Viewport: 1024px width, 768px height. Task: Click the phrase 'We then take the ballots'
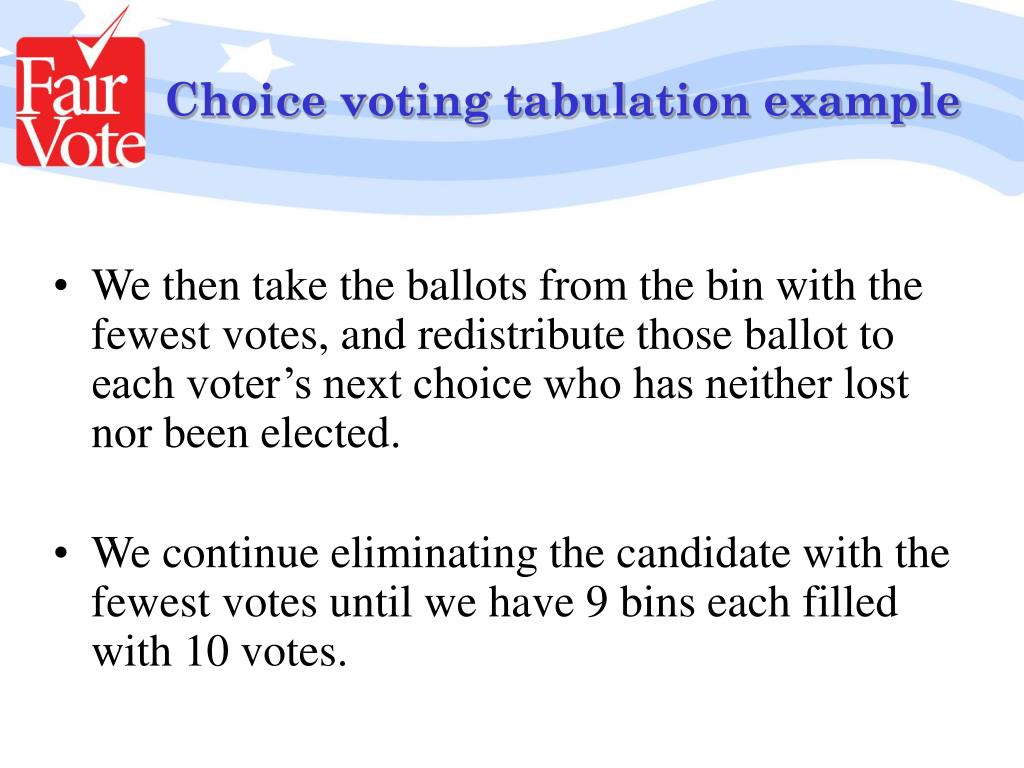tap(309, 285)
